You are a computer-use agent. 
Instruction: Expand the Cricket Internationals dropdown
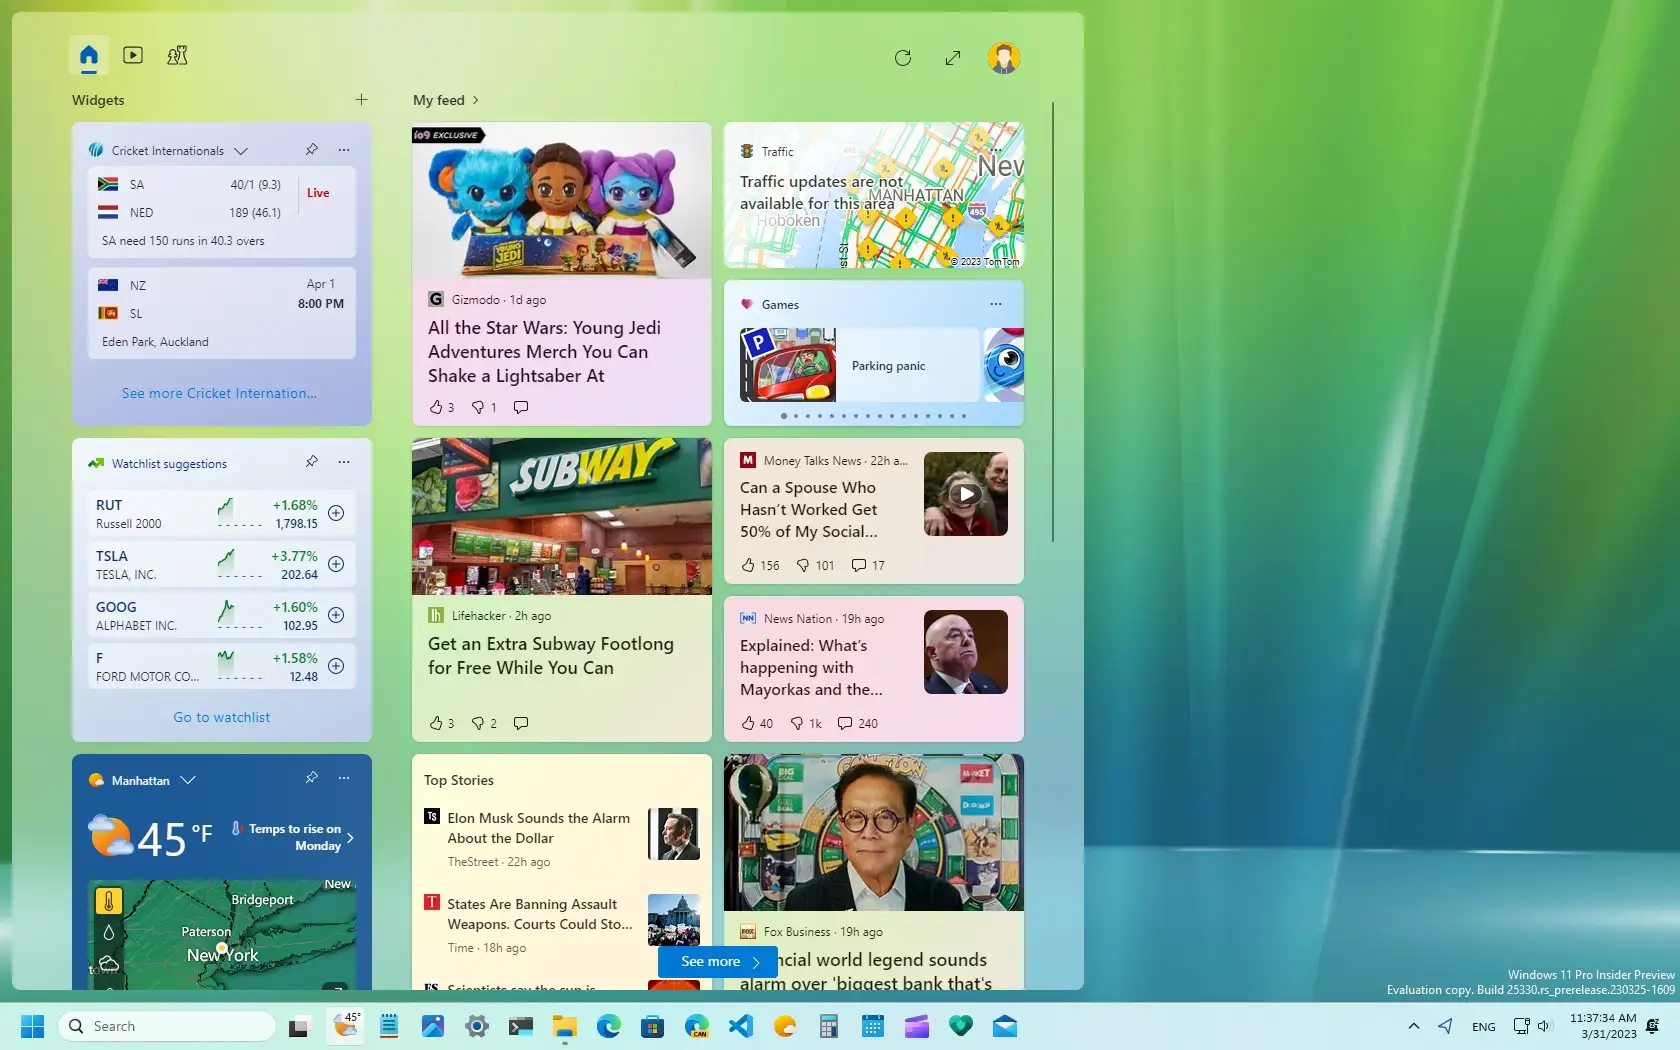click(241, 150)
